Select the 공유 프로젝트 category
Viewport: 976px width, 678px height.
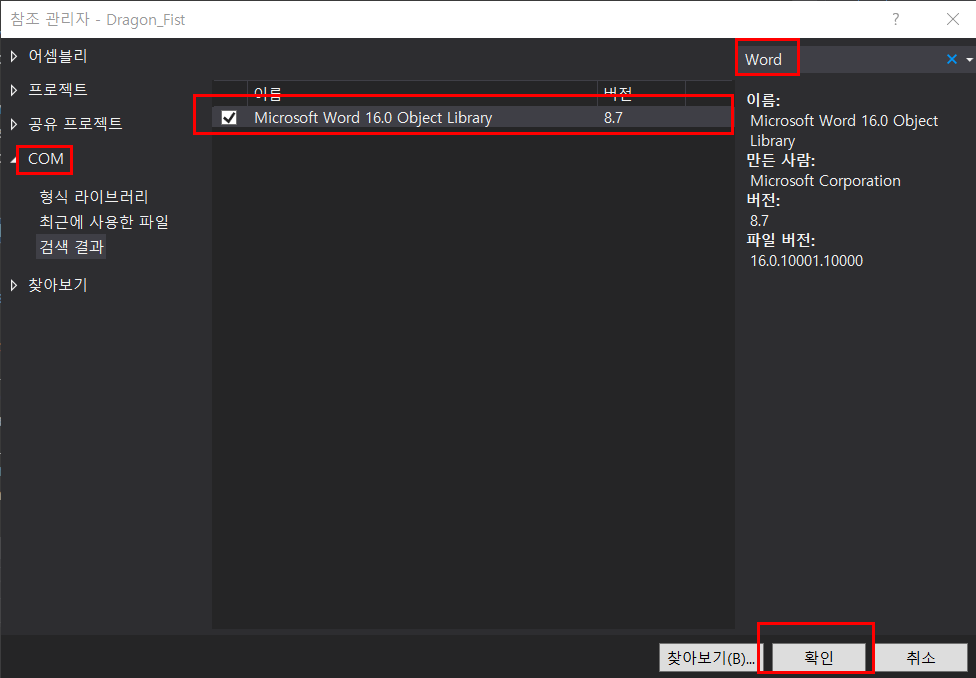click(x=75, y=124)
